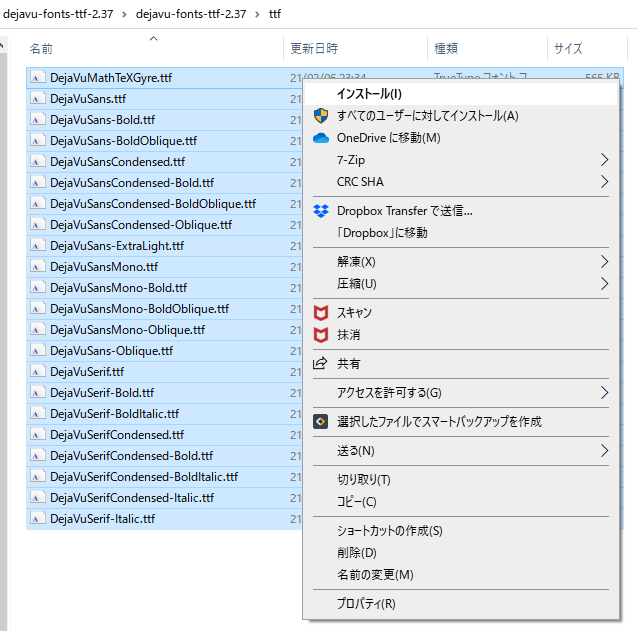The image size is (638, 631).
Task: Select file DejaVuSansCondensed-BoldOblique.ttf
Action: coord(153,204)
